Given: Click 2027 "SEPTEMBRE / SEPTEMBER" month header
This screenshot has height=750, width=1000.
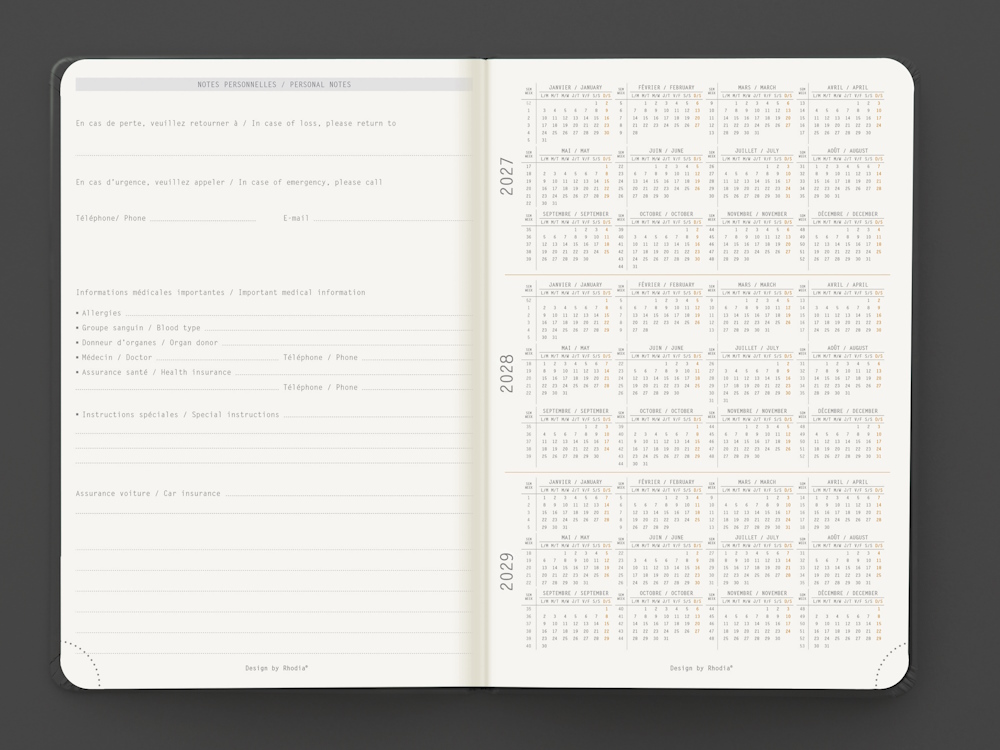Looking at the screenshot, I should tap(575, 214).
